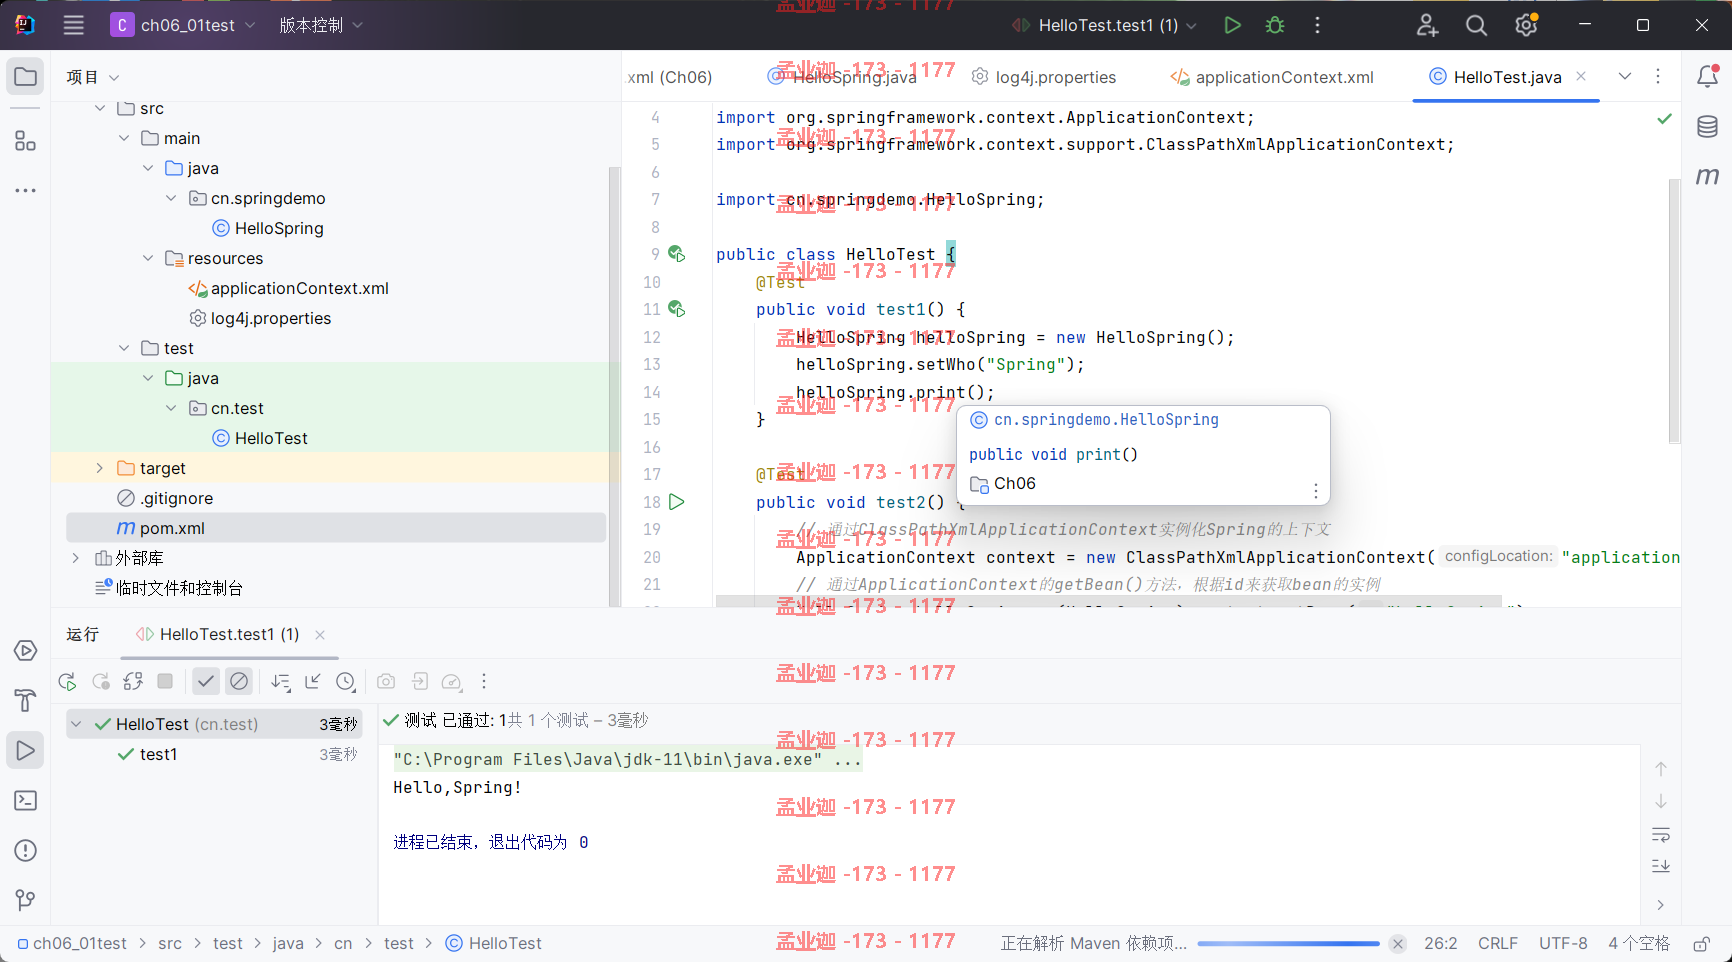Screen dimensions: 1732x962
Task: Toggle read-only lock in status bar
Action: (1701, 944)
